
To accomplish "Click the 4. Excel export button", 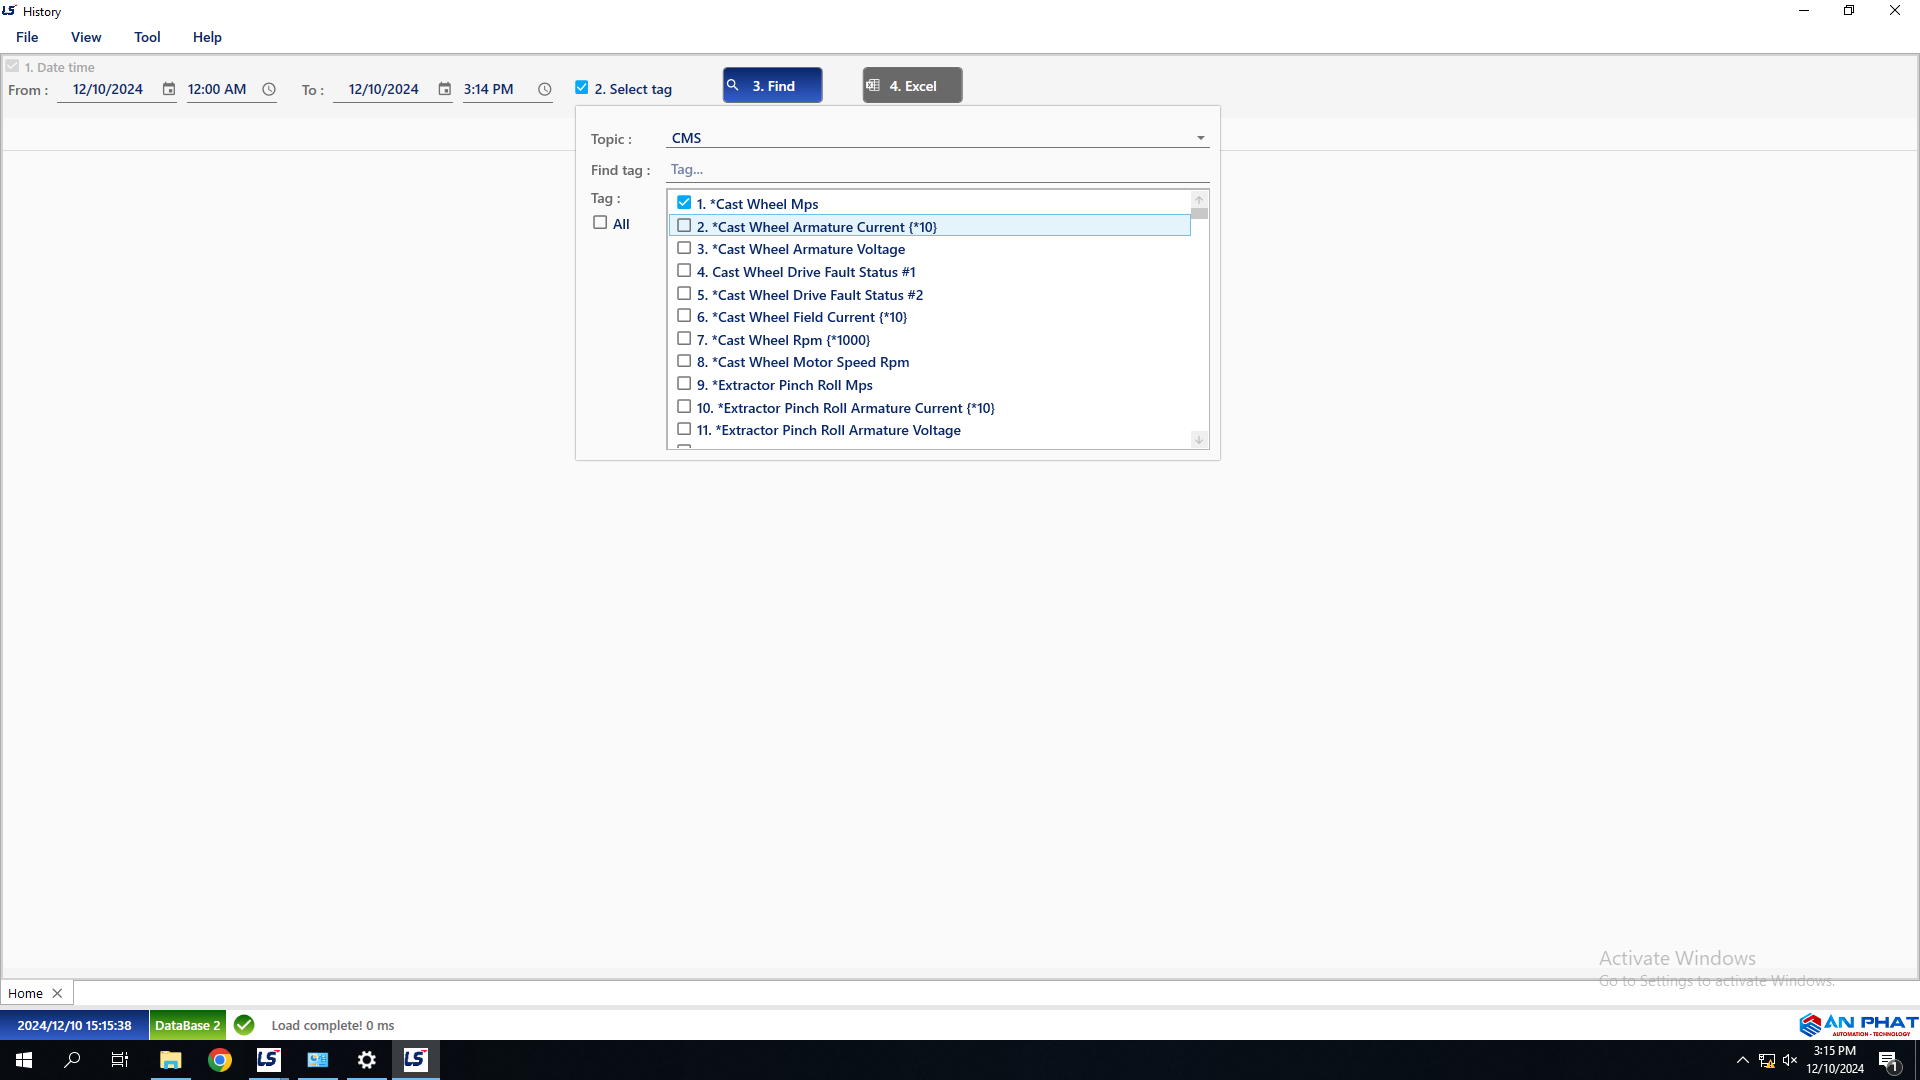I will click(x=912, y=86).
